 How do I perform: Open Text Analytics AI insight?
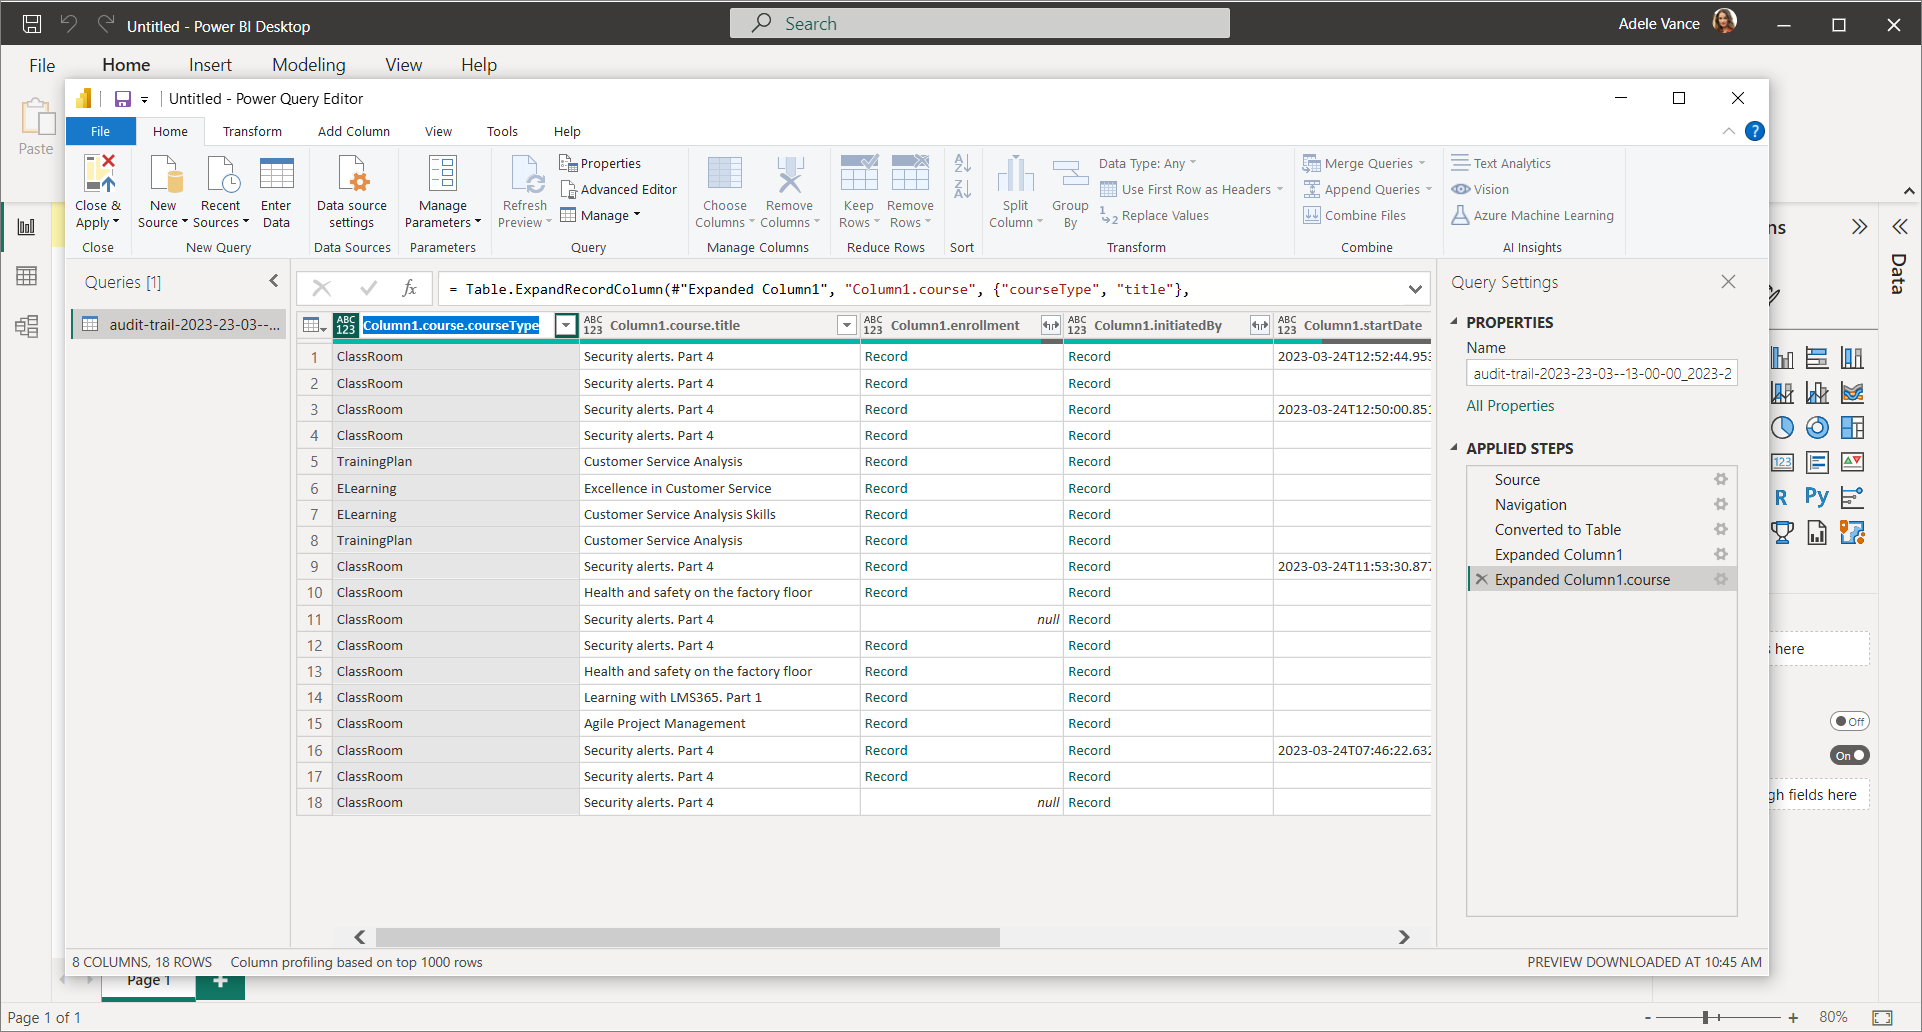click(1501, 163)
